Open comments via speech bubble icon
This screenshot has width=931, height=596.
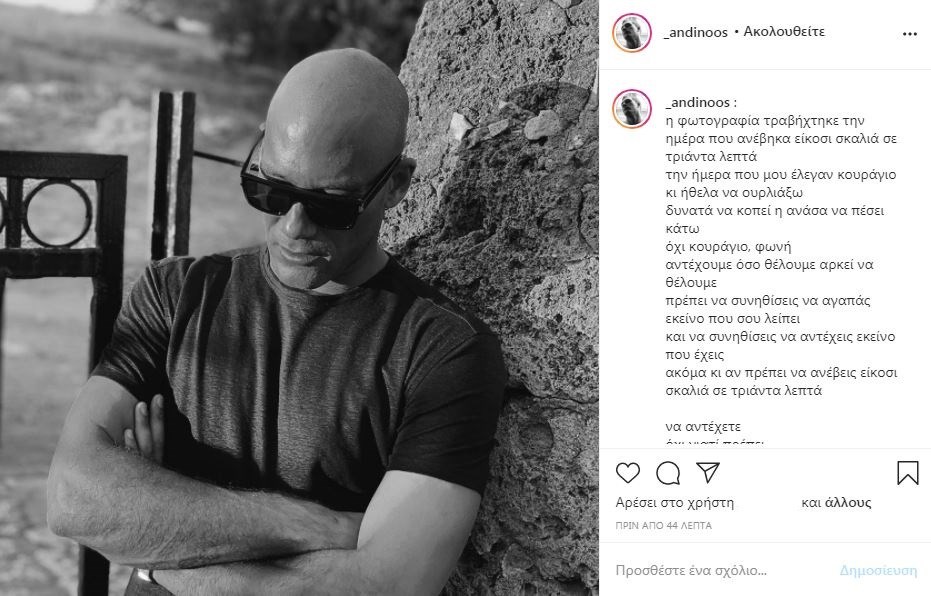point(668,473)
